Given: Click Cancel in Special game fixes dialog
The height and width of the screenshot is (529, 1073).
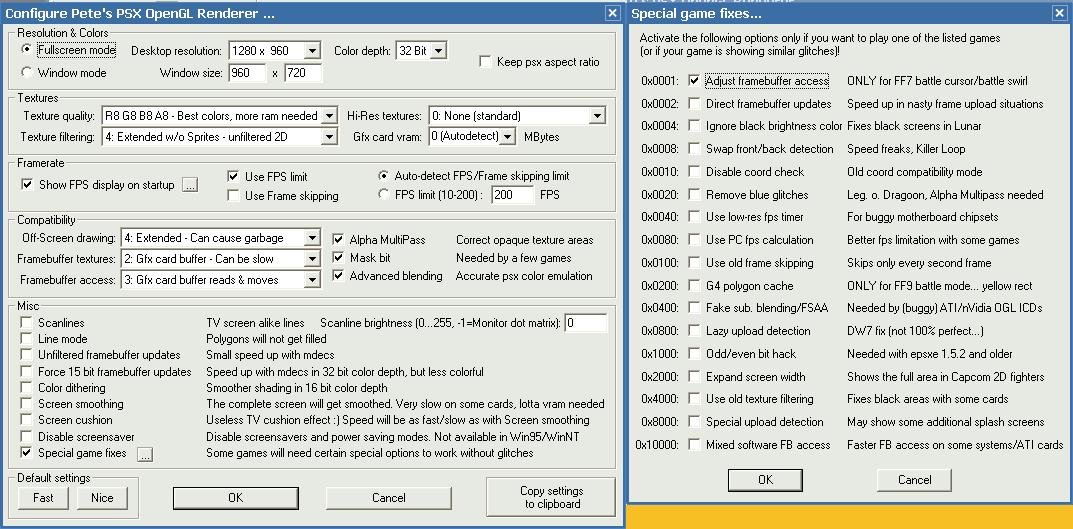Looking at the screenshot, I should point(914,480).
